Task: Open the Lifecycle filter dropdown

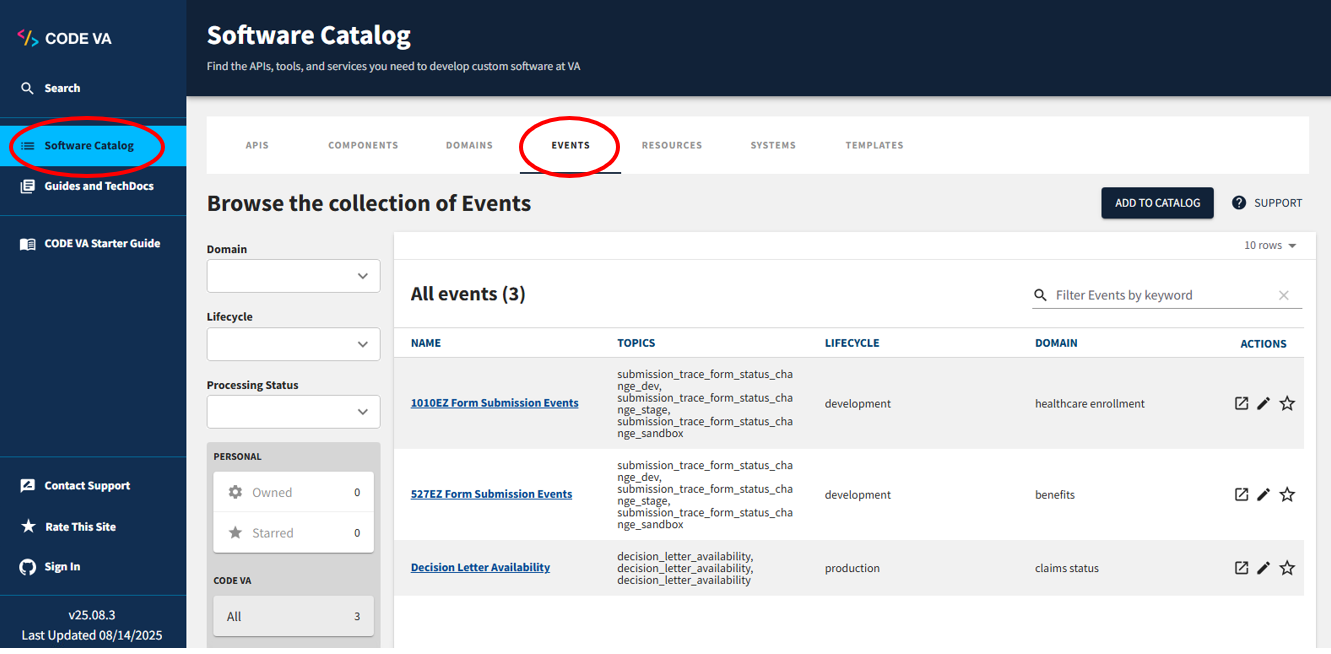Action: pyautogui.click(x=293, y=344)
